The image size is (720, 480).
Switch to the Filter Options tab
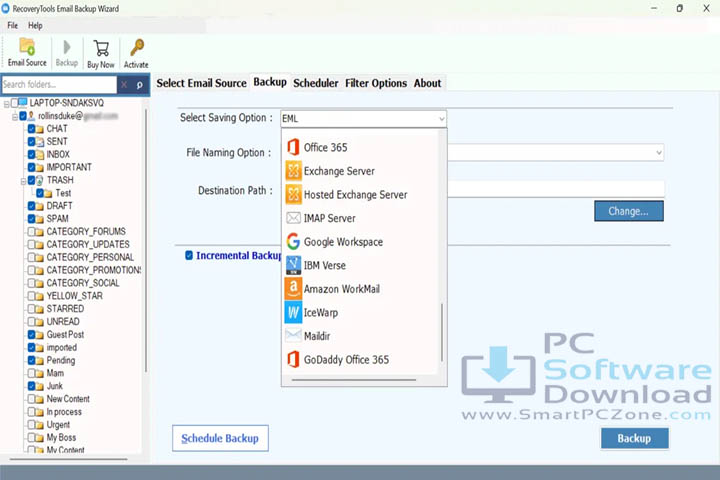[x=376, y=83]
